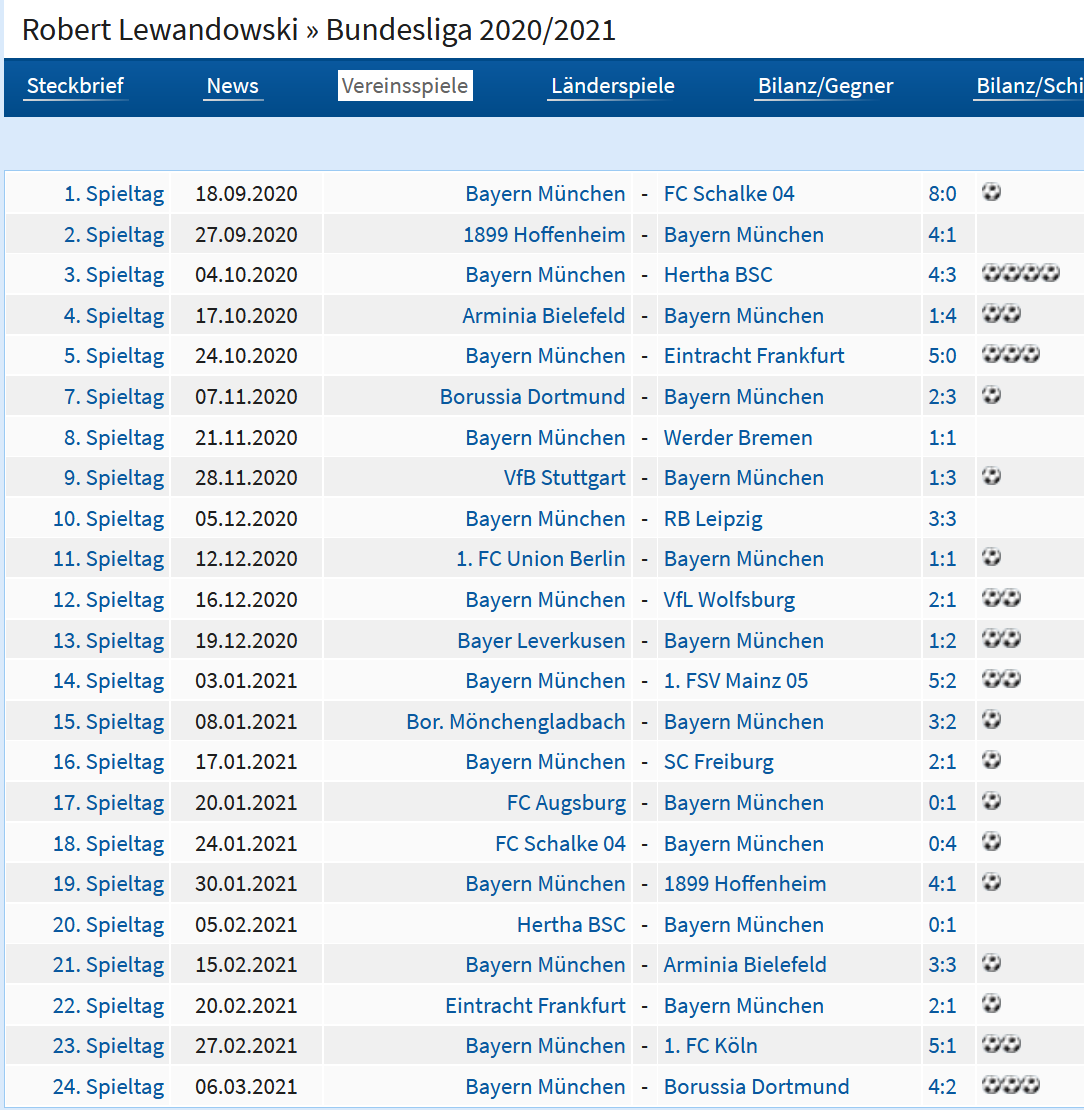Open the Borussia Dortmund link in the 7. Spieltag row

coord(532,397)
